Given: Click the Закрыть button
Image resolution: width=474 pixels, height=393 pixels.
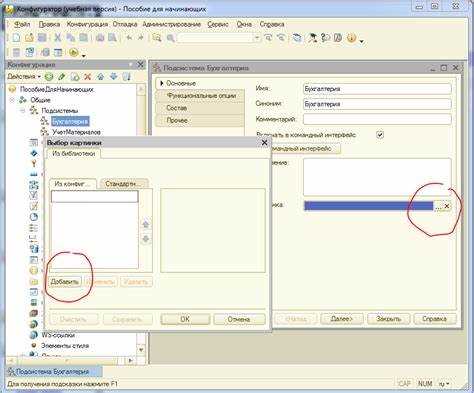Looking at the screenshot, I should [389, 319].
